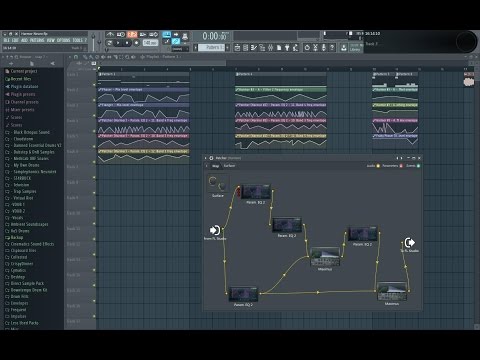
Task: Adjust the master pitch slider
Action: 99,42
